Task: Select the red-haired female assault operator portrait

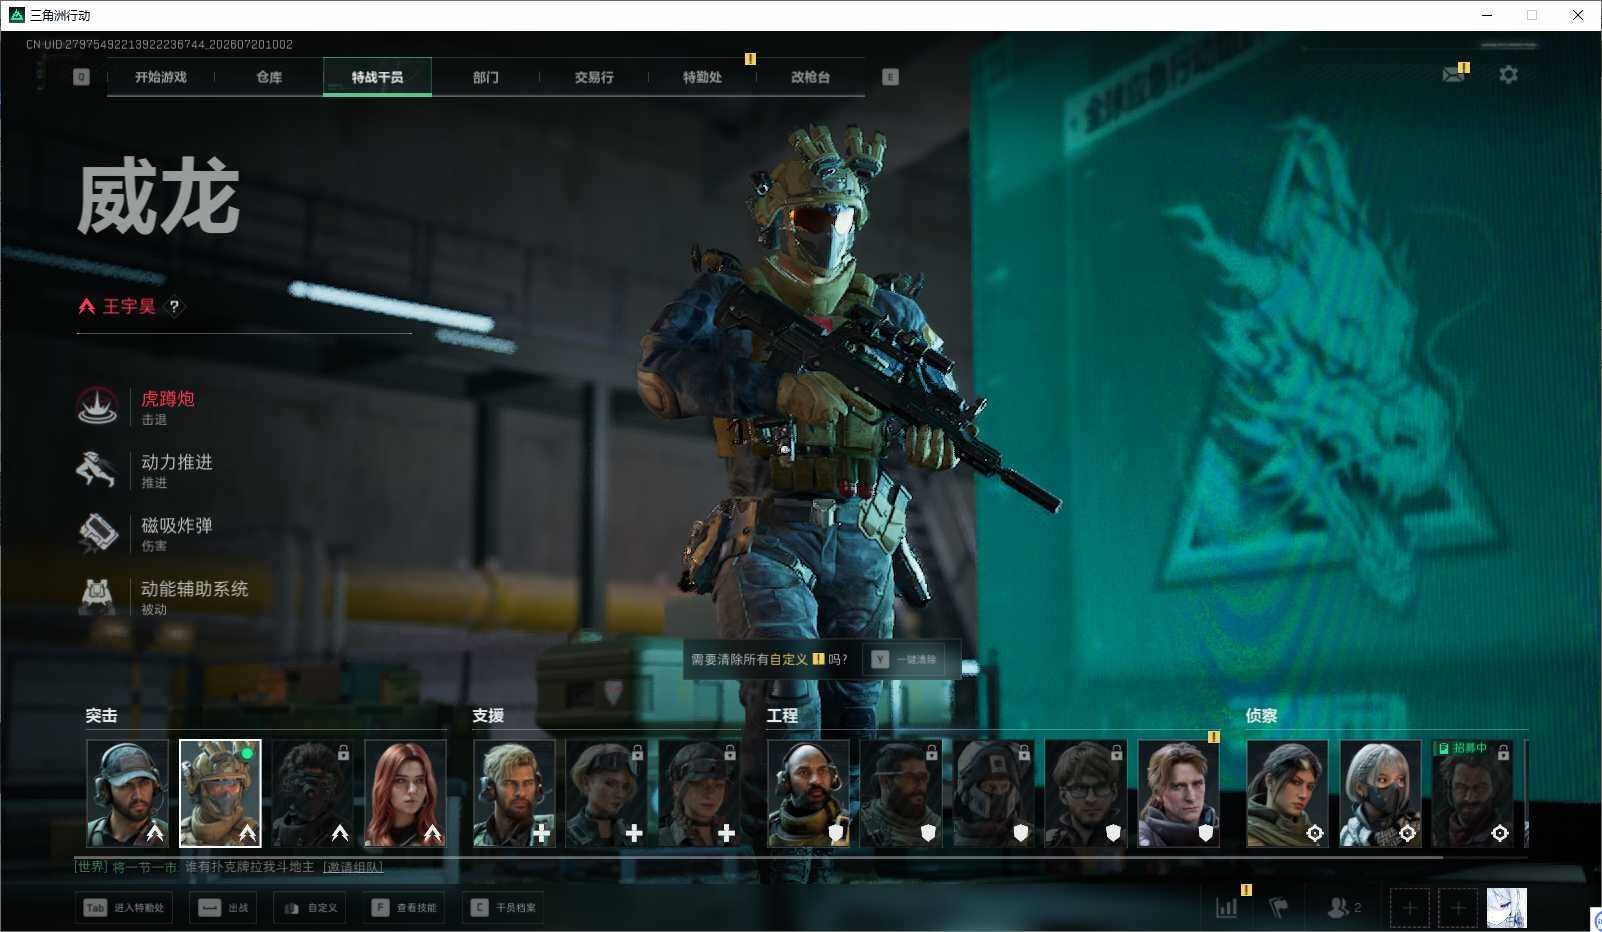Action: point(405,794)
